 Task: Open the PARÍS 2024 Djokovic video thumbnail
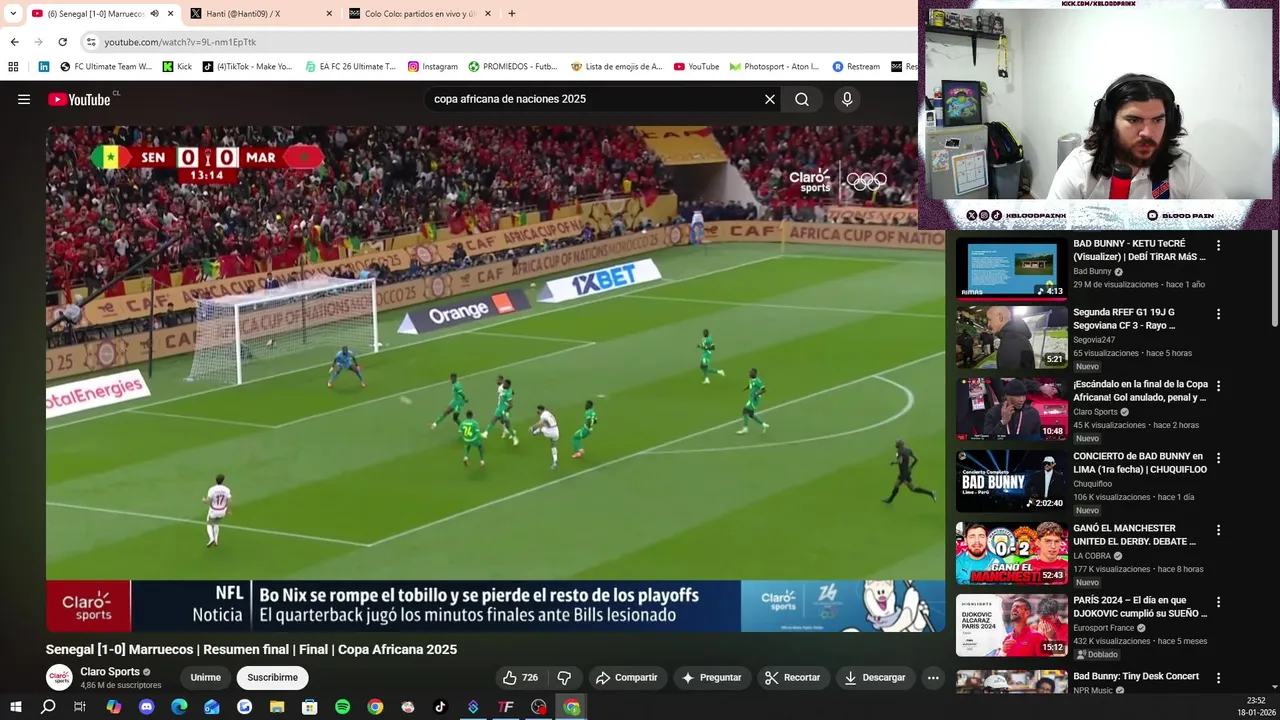click(1011, 625)
